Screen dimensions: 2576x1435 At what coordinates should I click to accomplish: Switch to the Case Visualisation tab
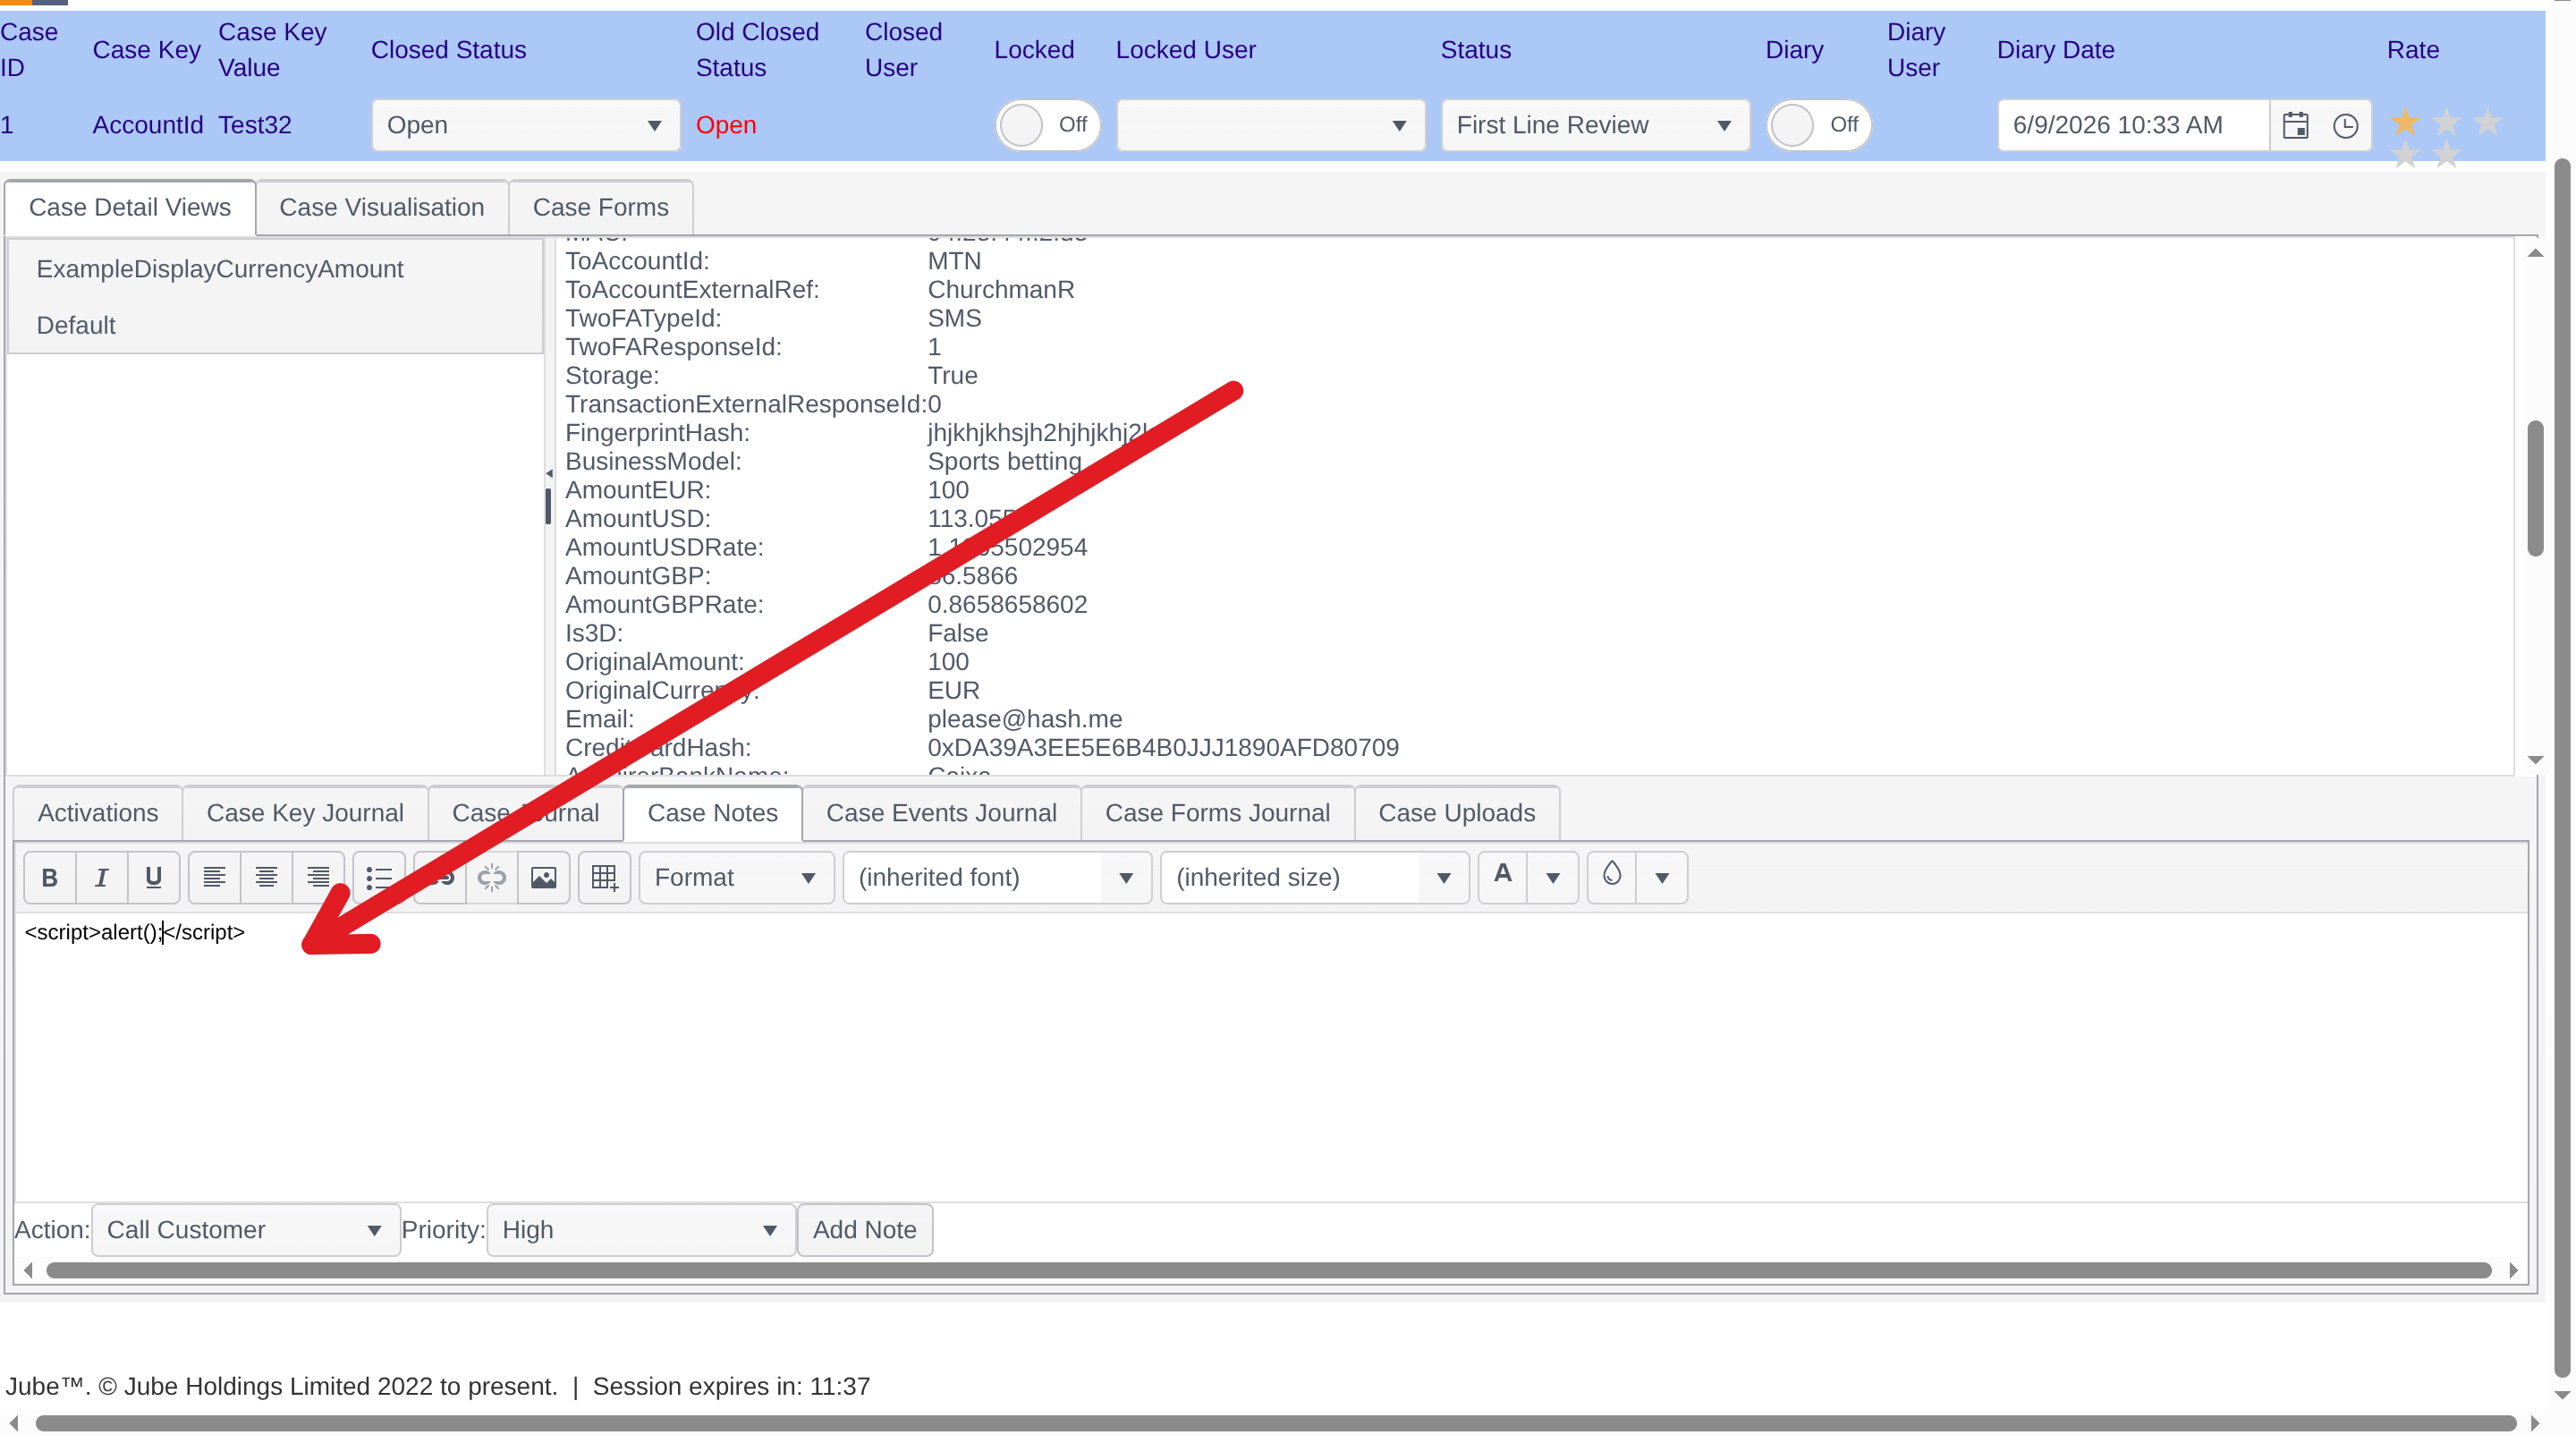tap(382, 207)
